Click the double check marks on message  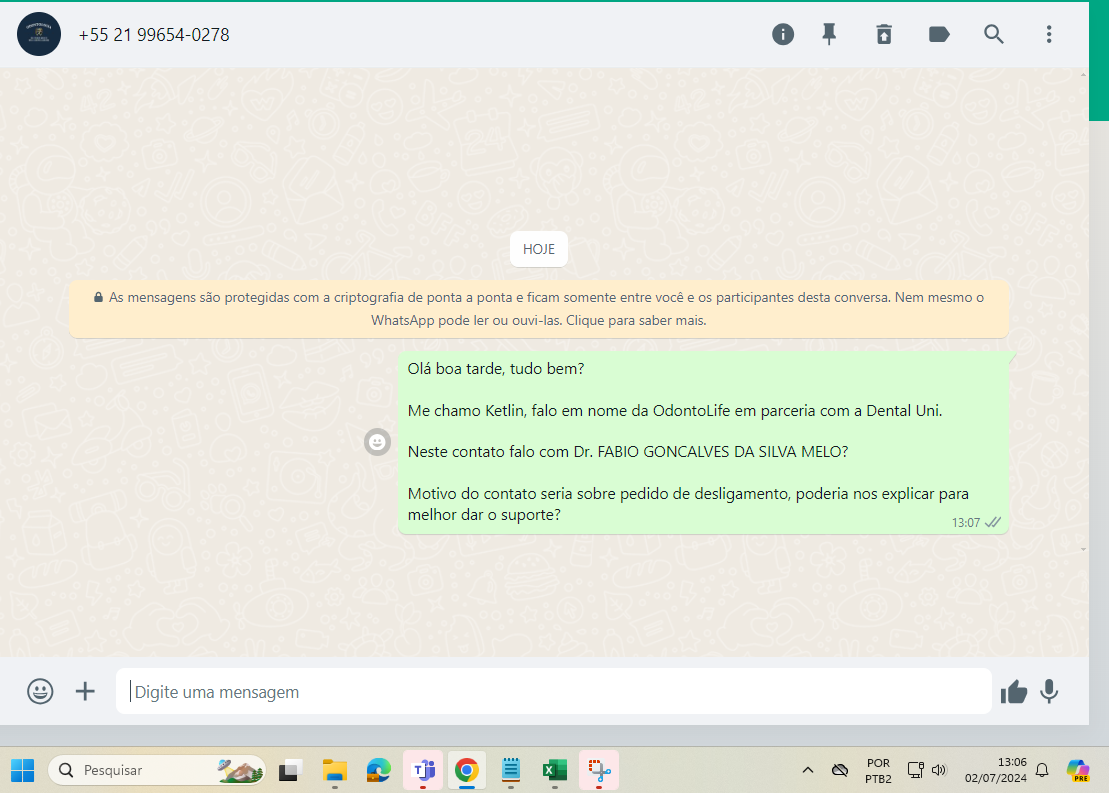[x=993, y=523]
